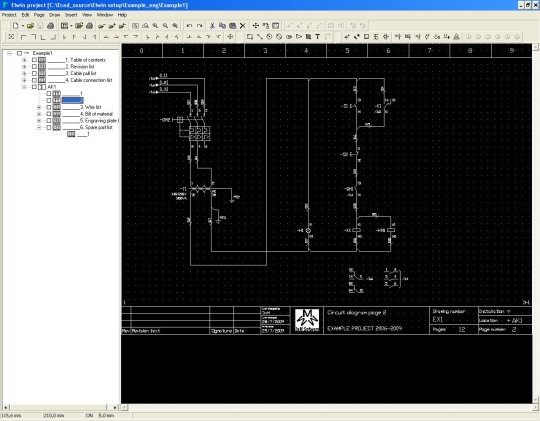This screenshot has width=540, height=421.
Task: Select the rectangle drawing tool
Action: [250, 37]
